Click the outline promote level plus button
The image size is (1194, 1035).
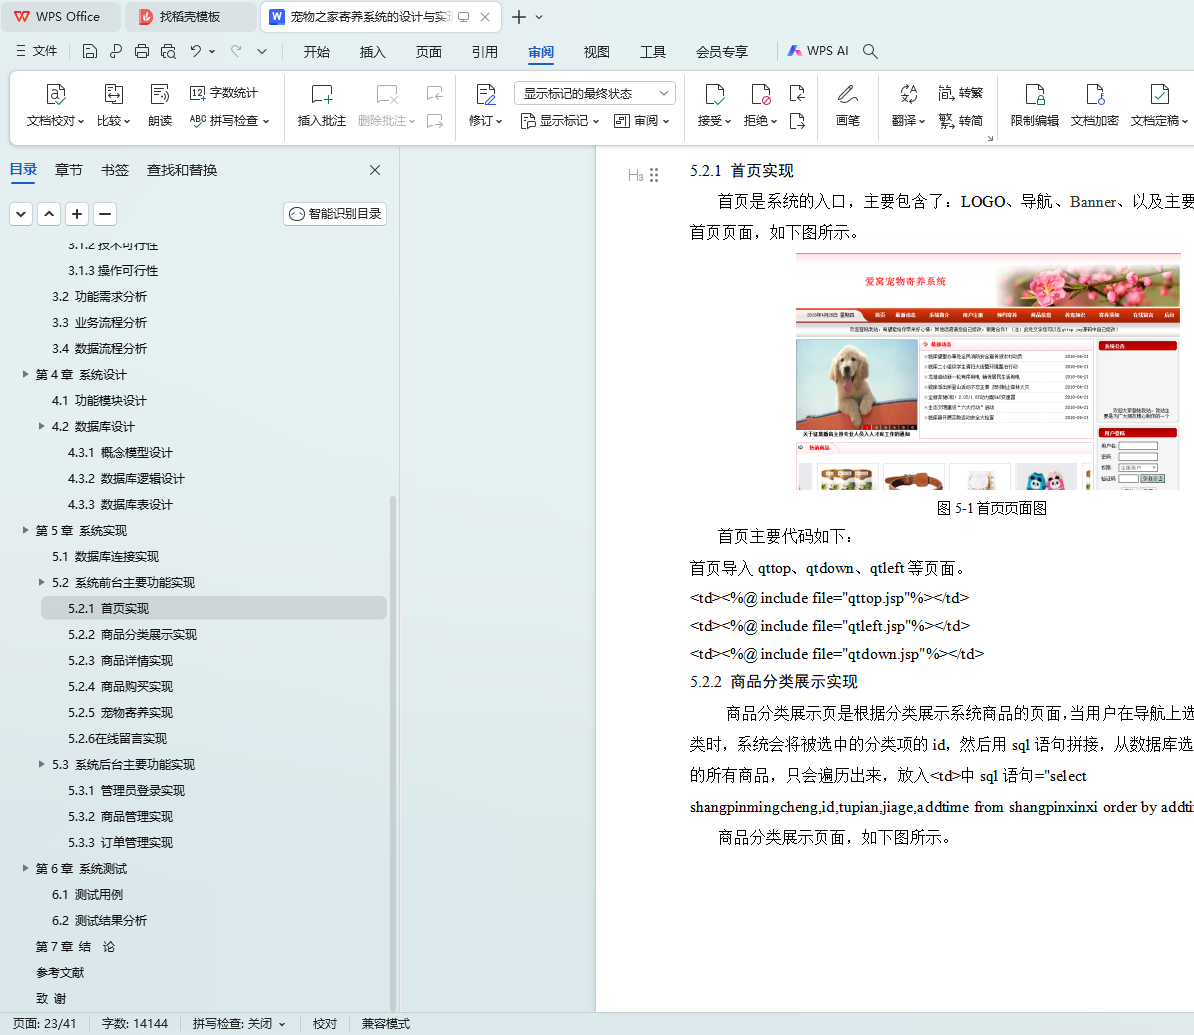point(77,214)
